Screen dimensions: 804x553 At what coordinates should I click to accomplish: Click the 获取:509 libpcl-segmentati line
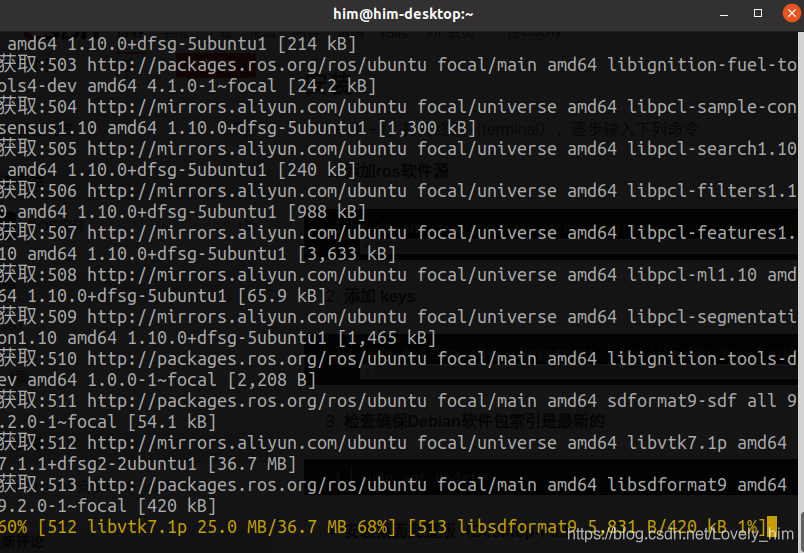[x=398, y=318]
